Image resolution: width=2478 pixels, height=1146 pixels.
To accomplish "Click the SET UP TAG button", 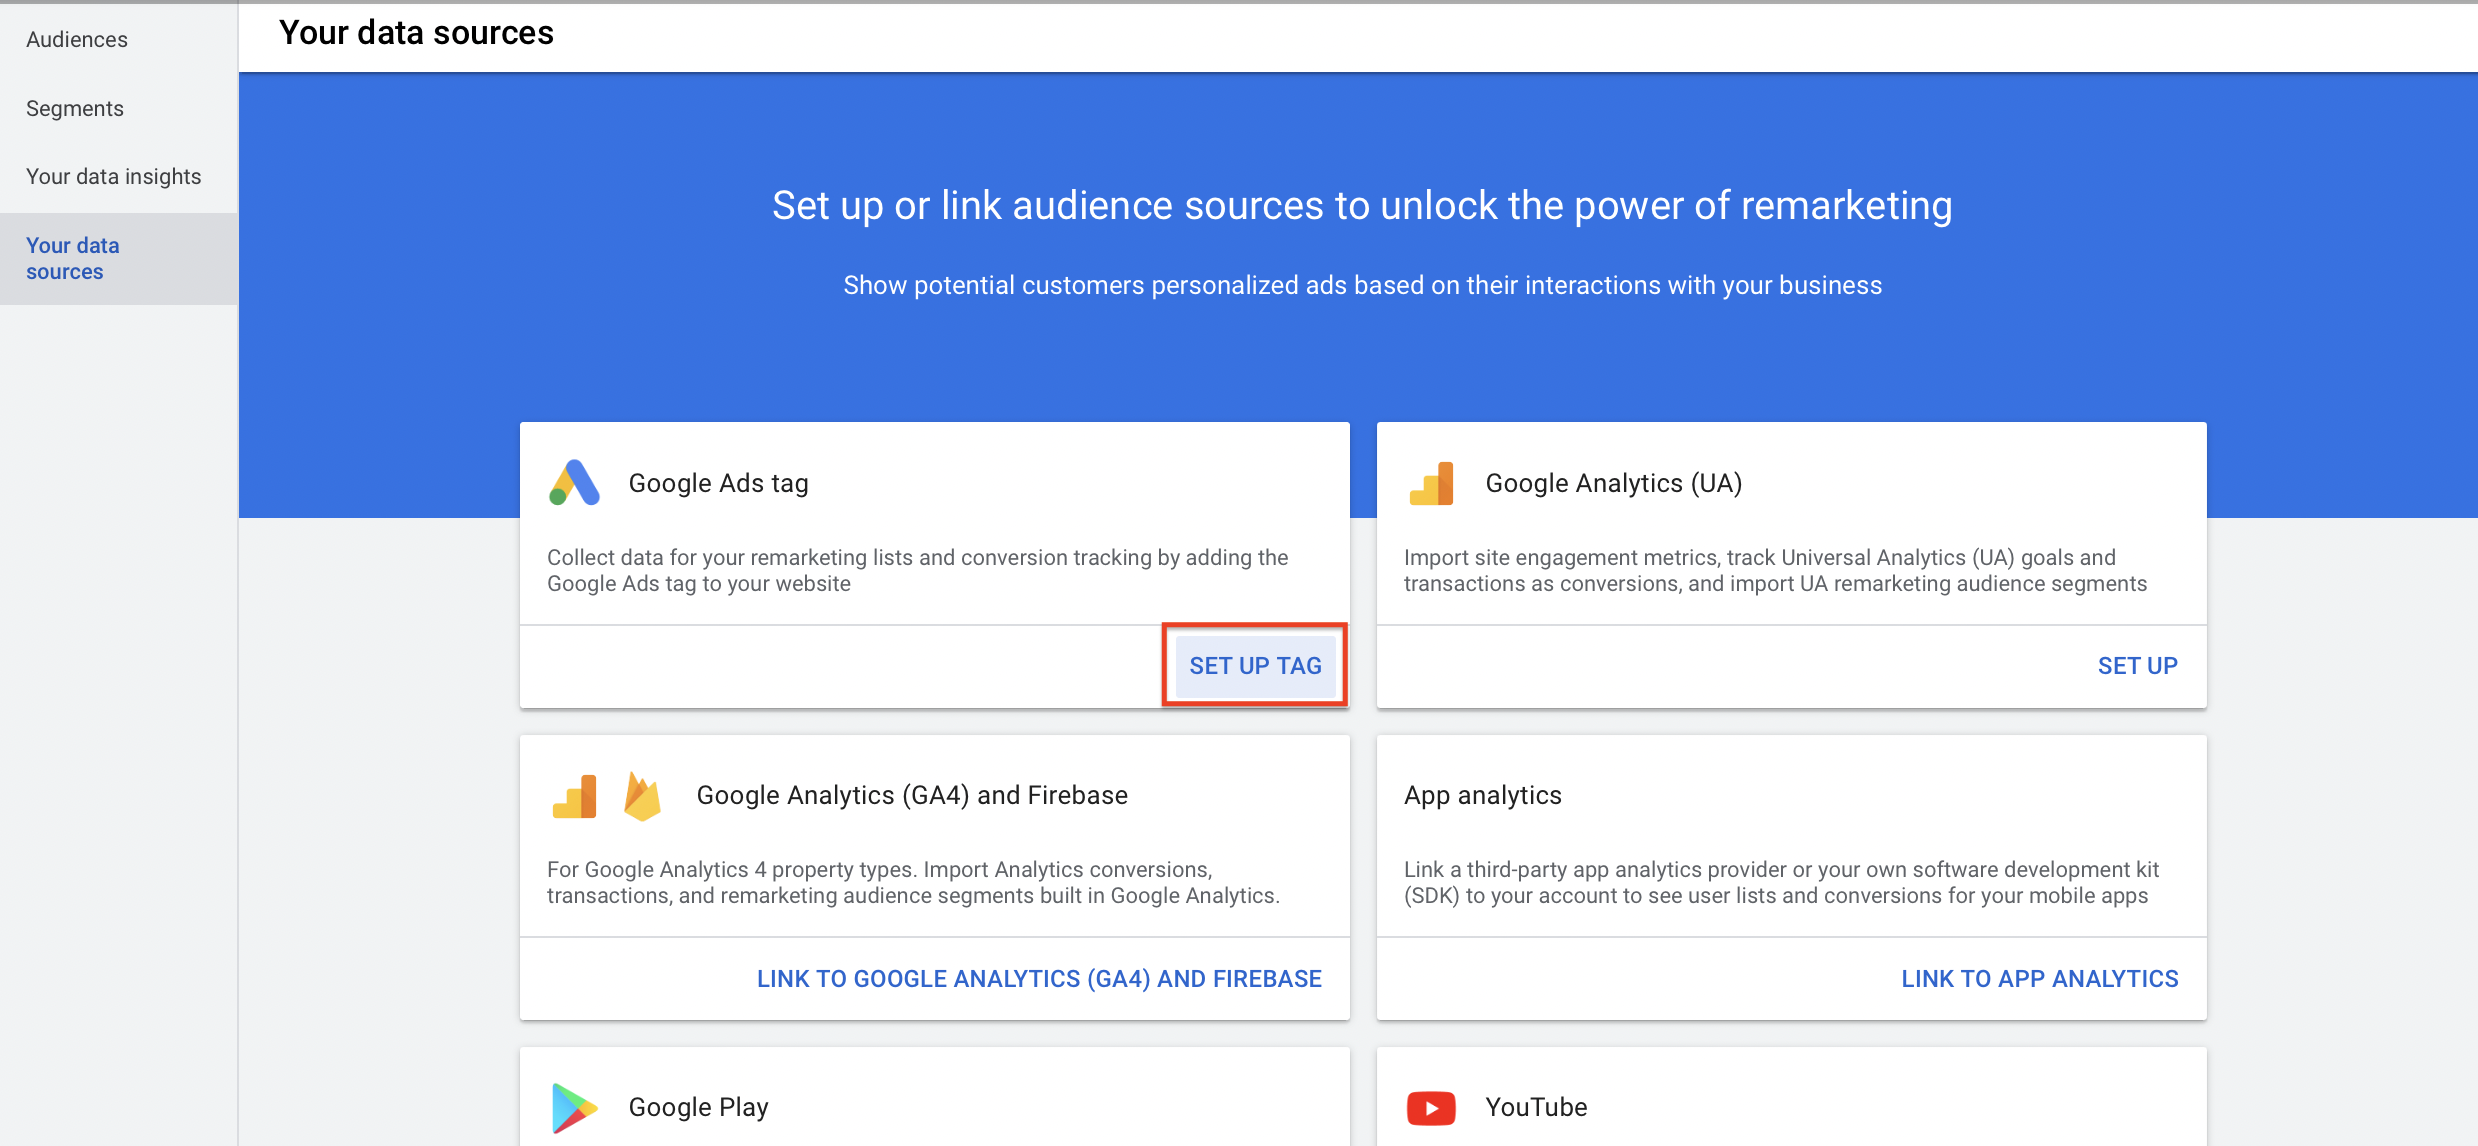I will 1255,666.
